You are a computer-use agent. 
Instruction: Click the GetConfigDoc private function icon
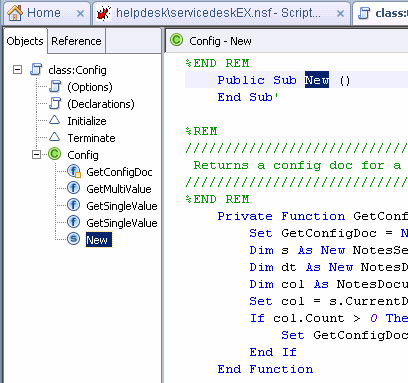point(74,171)
